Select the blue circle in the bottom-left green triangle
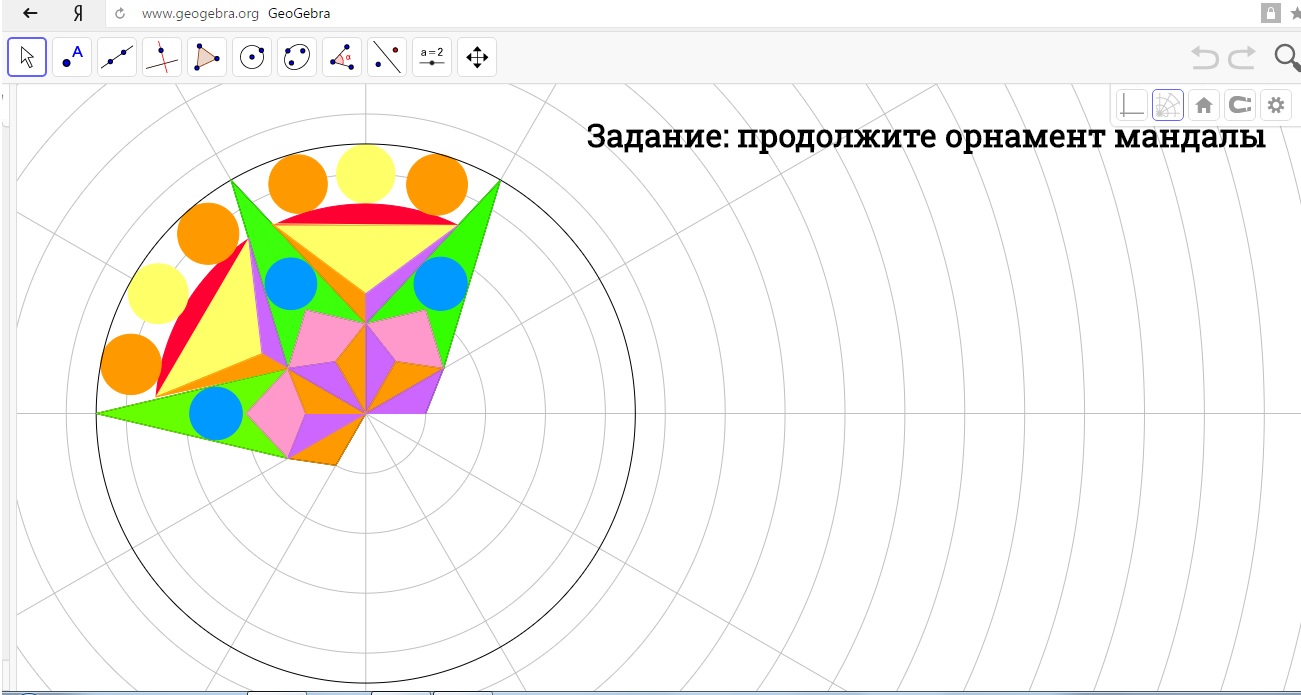Viewport: 1301px width, 695px height. pyautogui.click(x=216, y=413)
